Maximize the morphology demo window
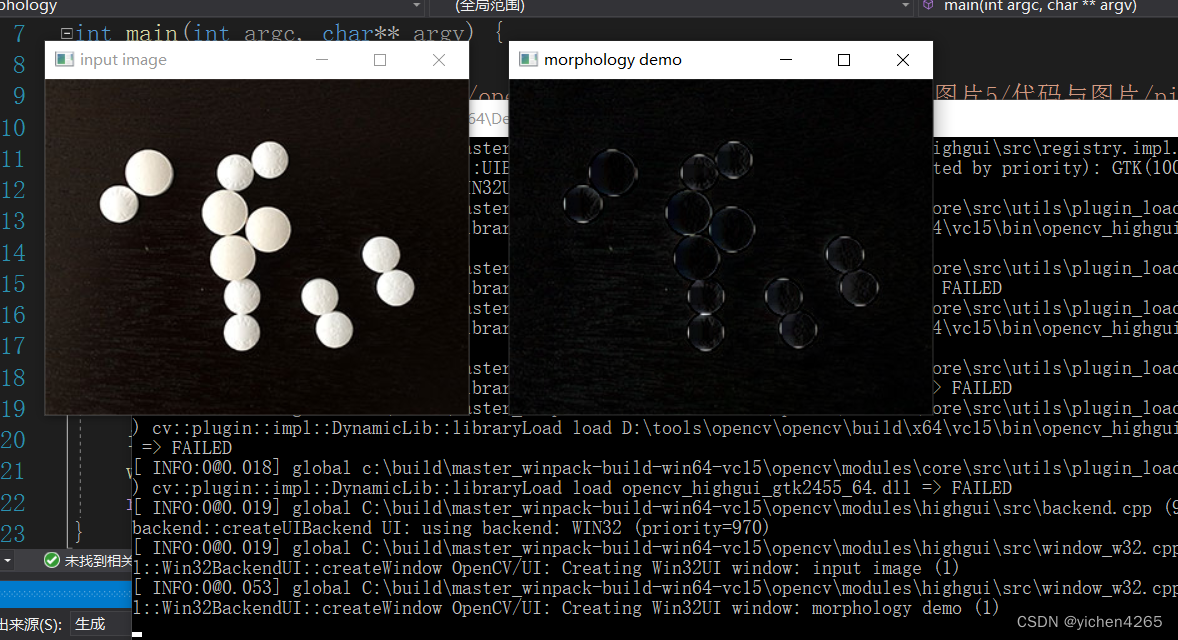 (x=844, y=60)
